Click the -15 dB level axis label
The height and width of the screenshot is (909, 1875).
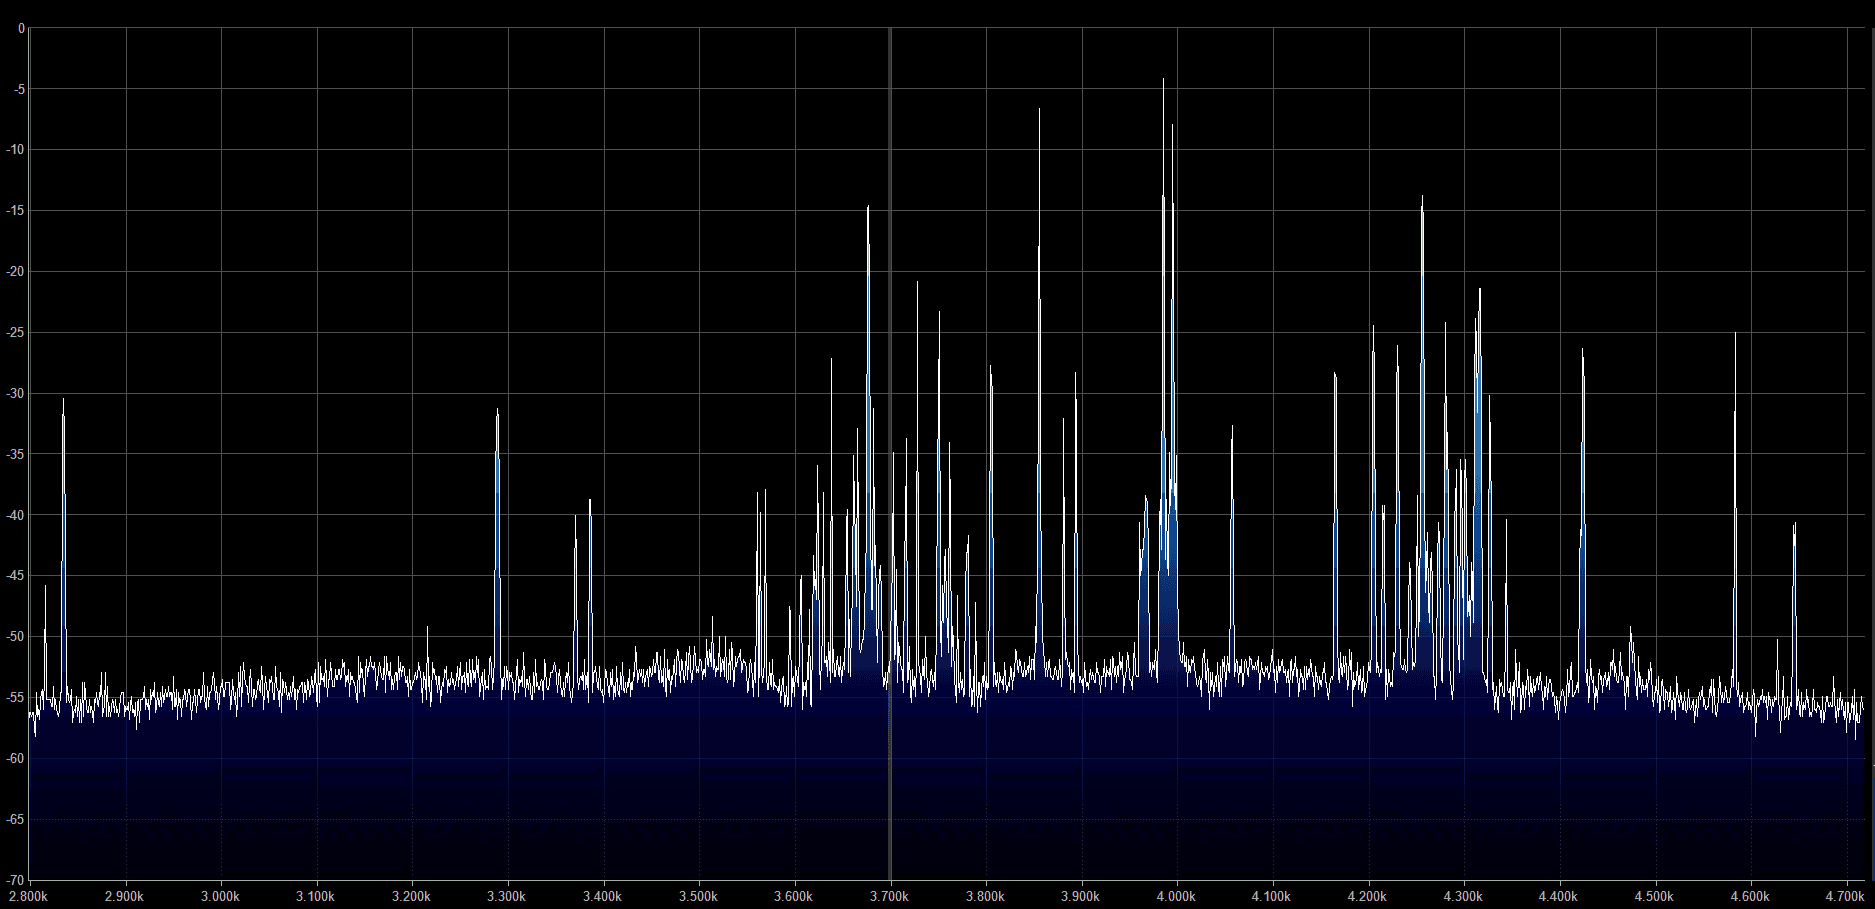point(16,211)
